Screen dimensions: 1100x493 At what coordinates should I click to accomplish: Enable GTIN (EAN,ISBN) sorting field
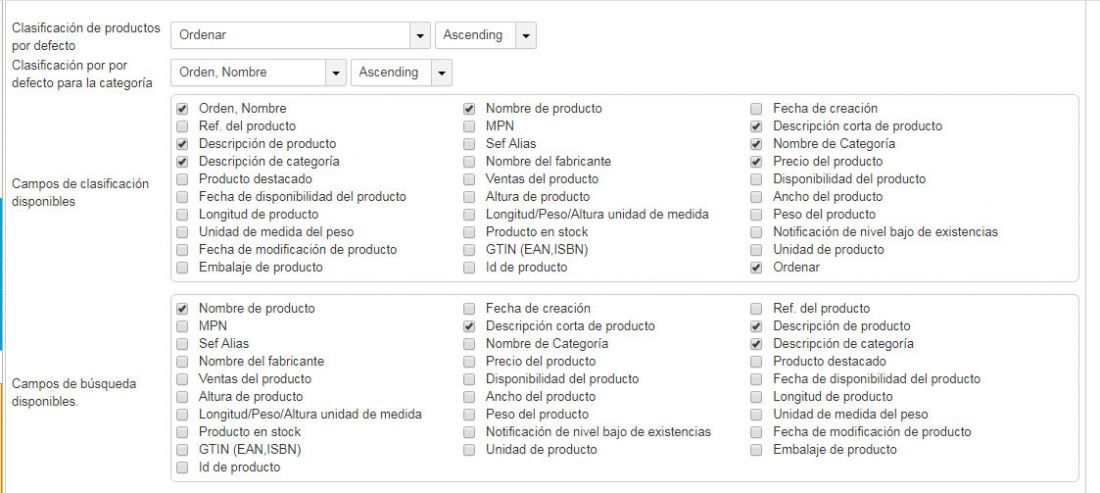[469, 250]
